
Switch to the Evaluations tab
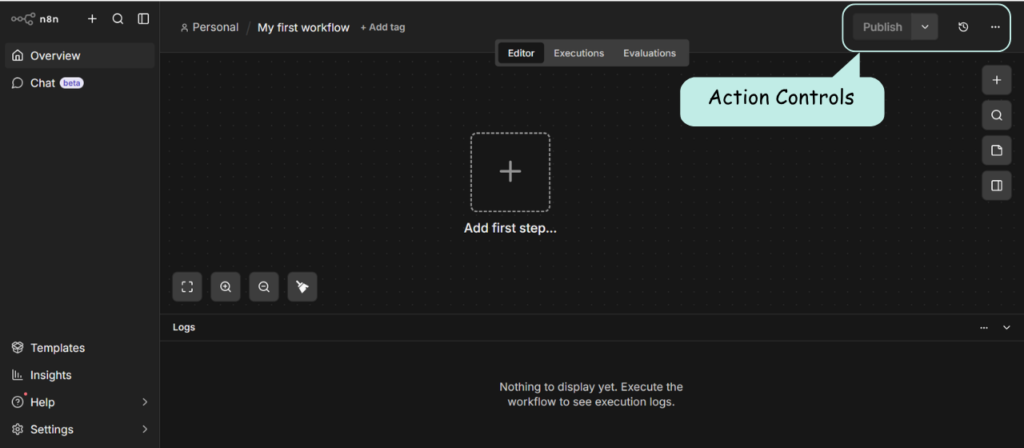tap(649, 53)
